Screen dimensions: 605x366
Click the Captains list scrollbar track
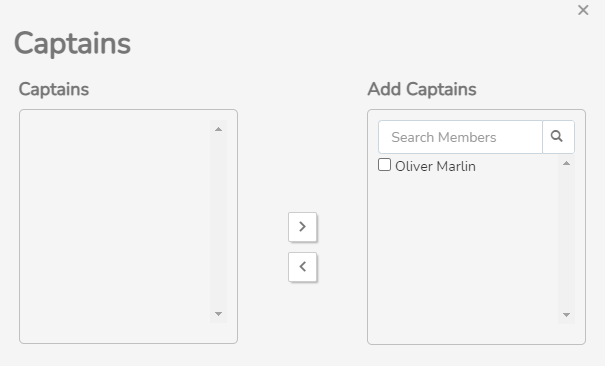218,221
